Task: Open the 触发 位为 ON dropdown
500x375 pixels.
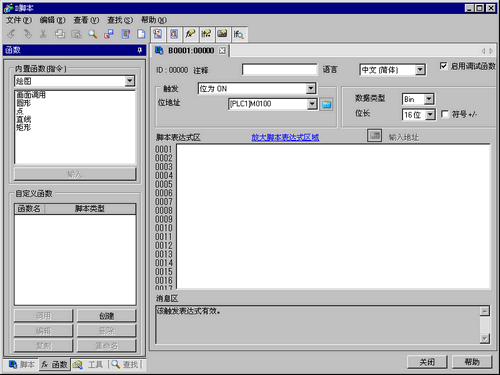Action: 311,89
